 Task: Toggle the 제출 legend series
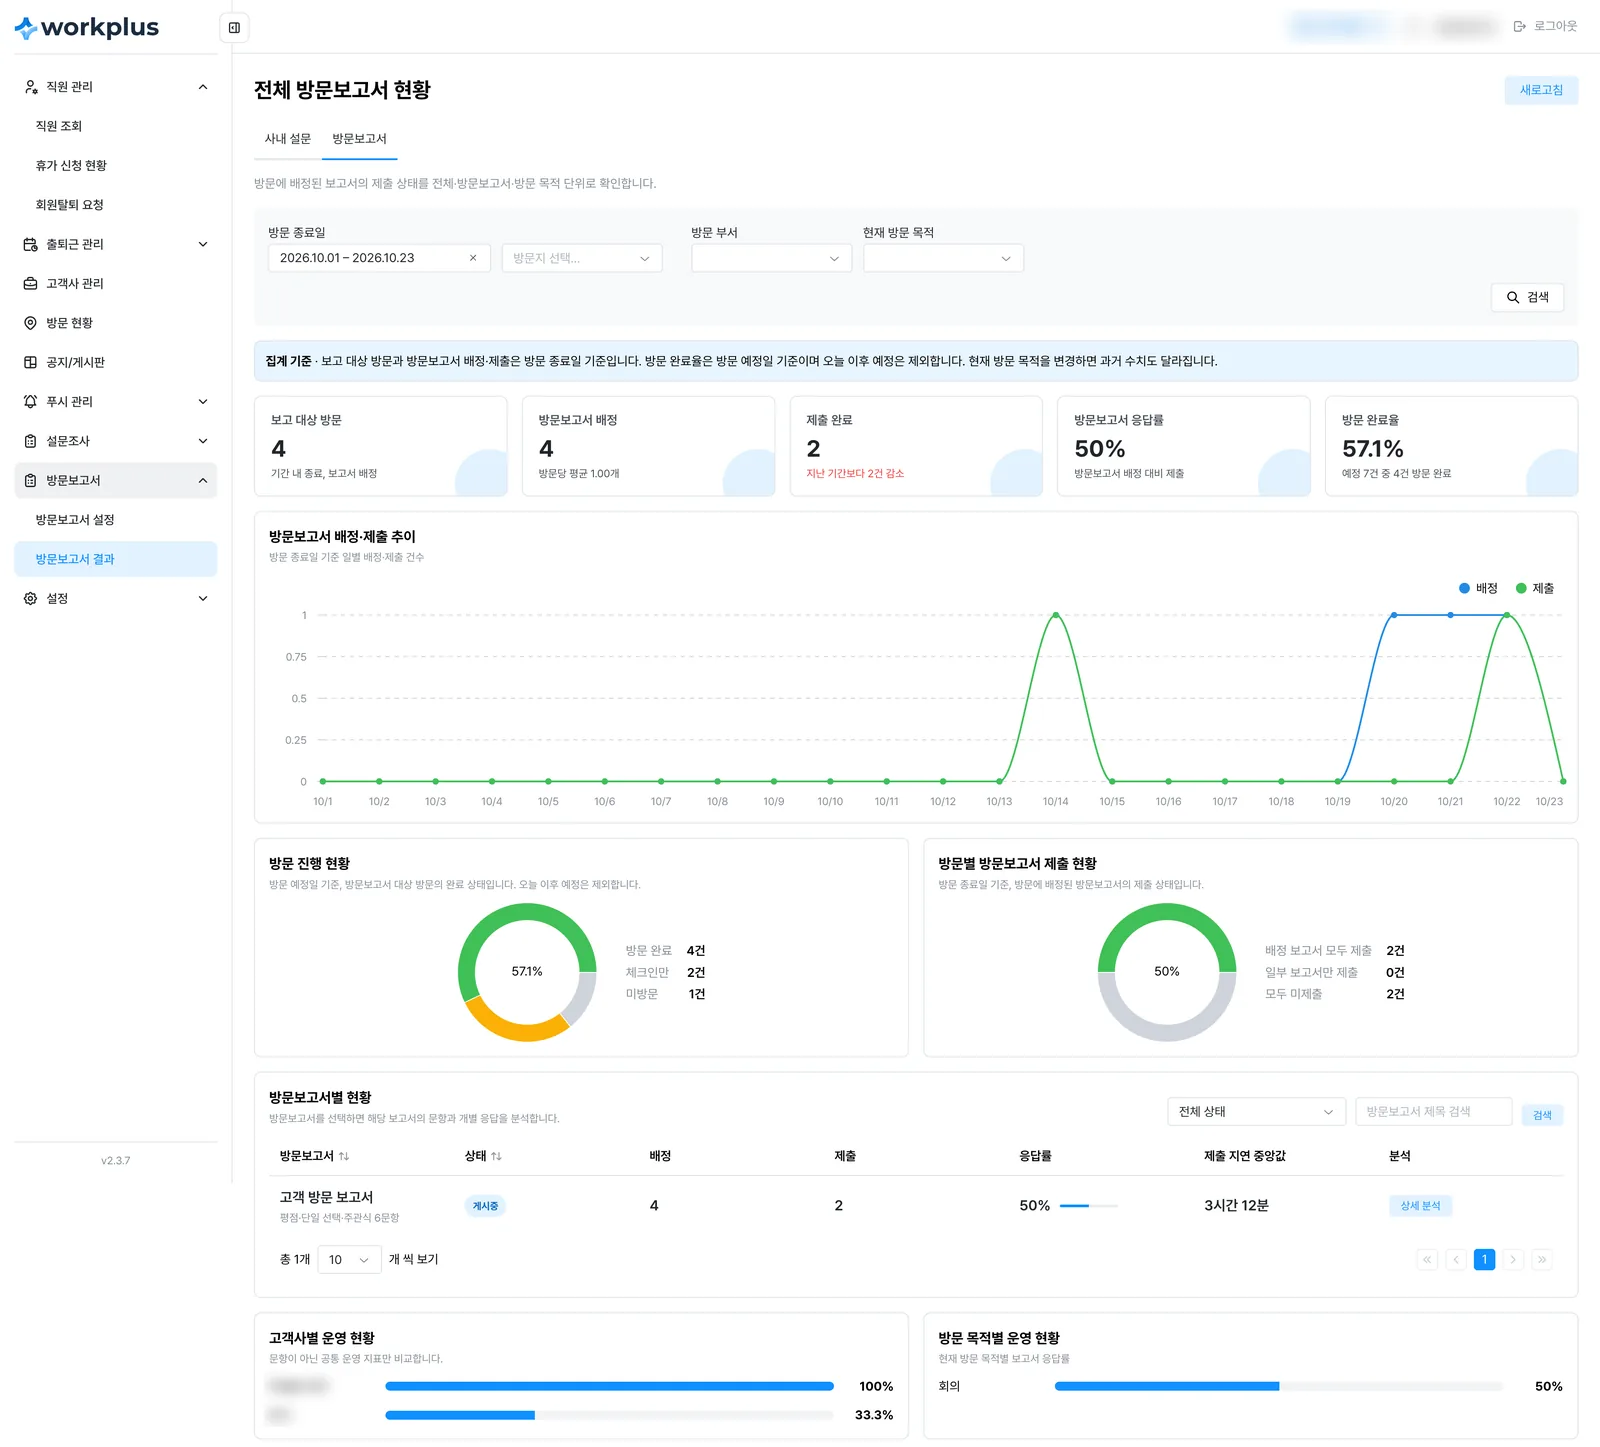point(1535,588)
